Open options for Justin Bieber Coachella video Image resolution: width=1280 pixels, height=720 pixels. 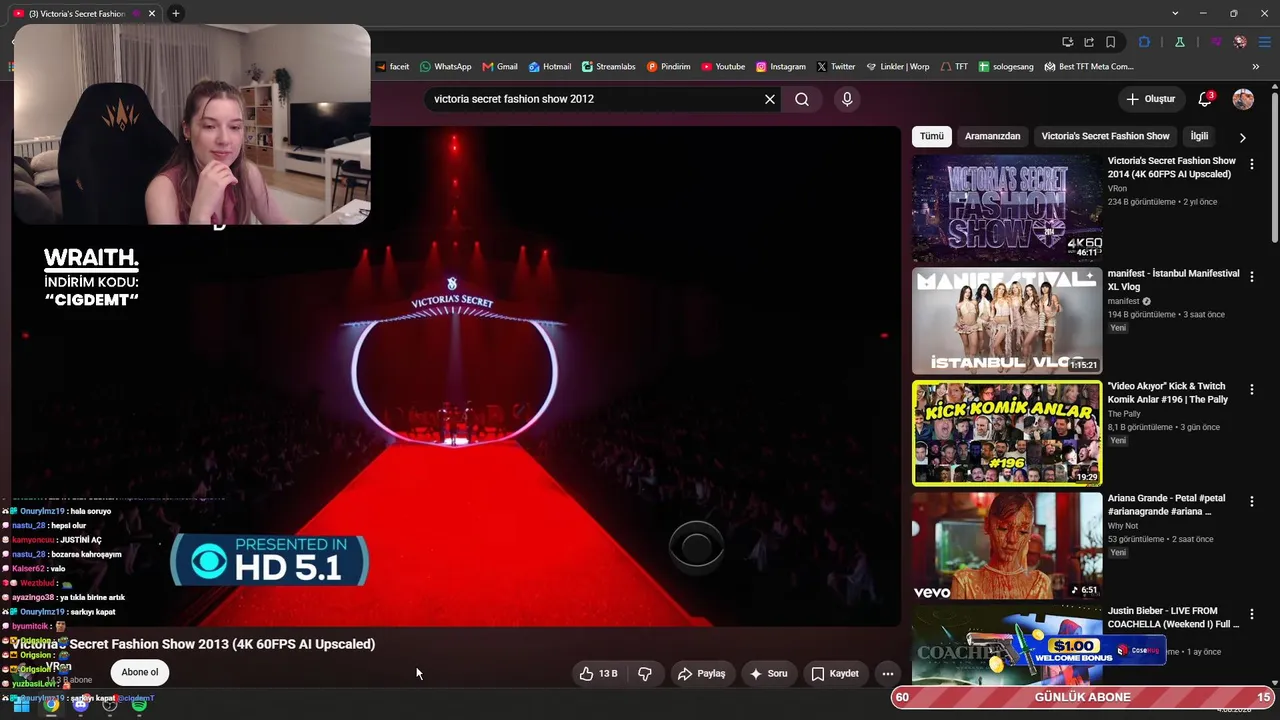tap(1251, 615)
